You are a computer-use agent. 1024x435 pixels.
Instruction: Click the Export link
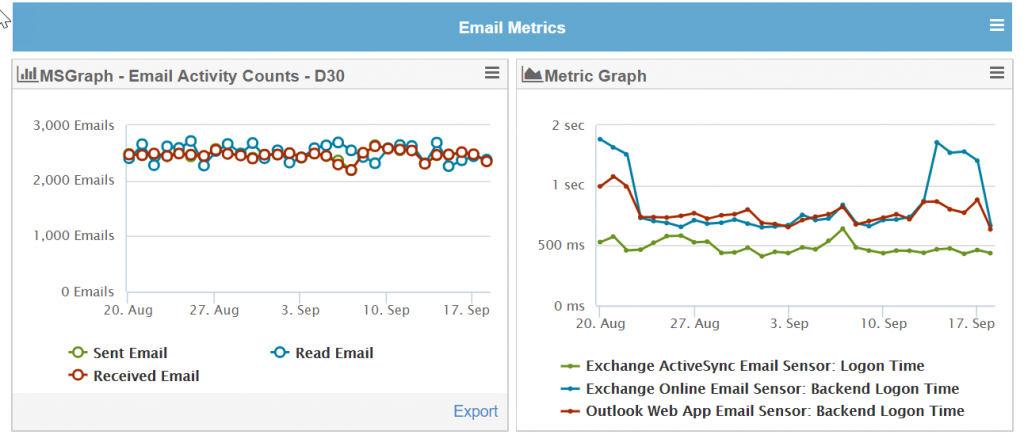[x=475, y=411]
